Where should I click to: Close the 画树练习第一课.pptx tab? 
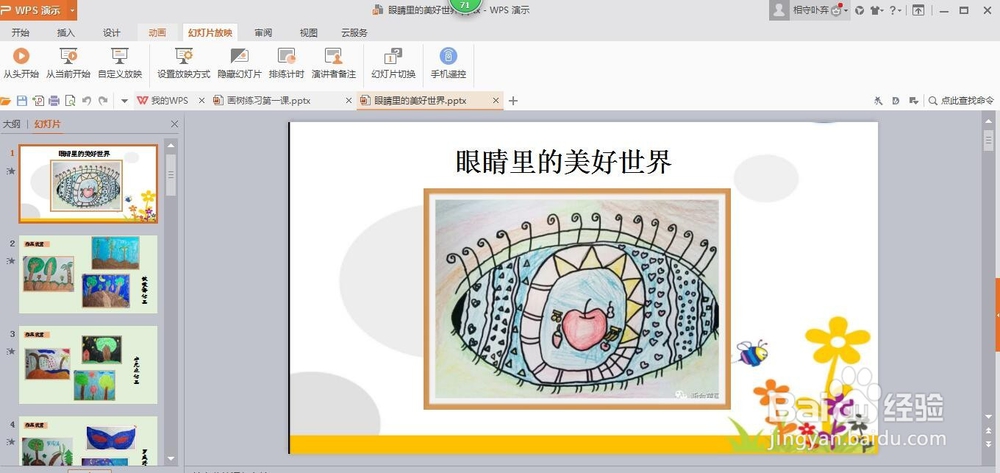348,101
